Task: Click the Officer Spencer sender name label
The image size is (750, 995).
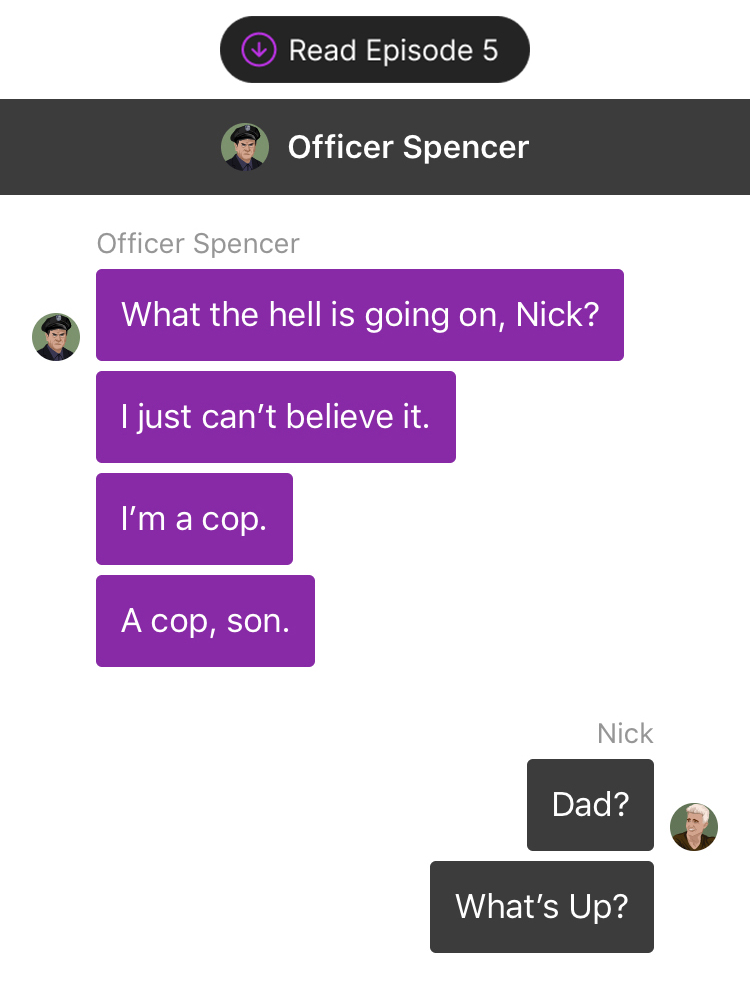Action: click(x=198, y=244)
